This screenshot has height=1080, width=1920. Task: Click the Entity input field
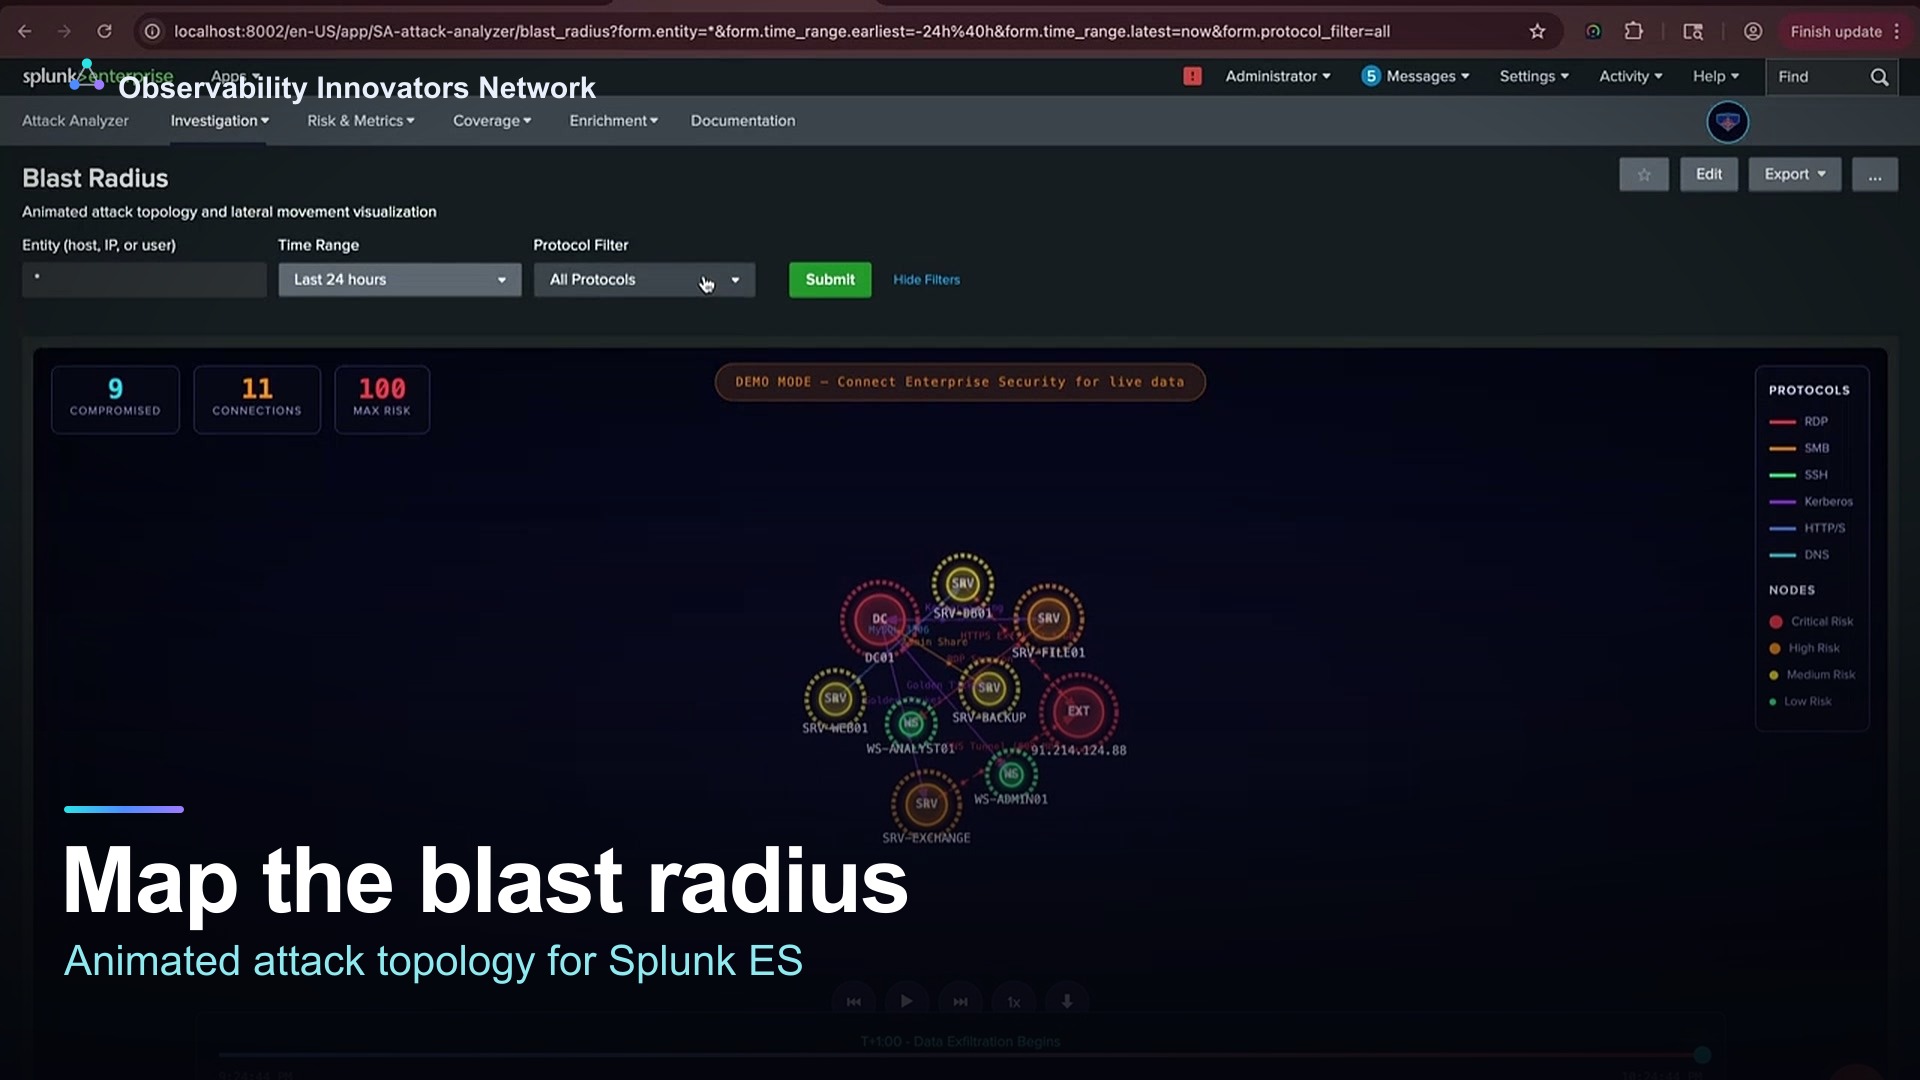(144, 280)
